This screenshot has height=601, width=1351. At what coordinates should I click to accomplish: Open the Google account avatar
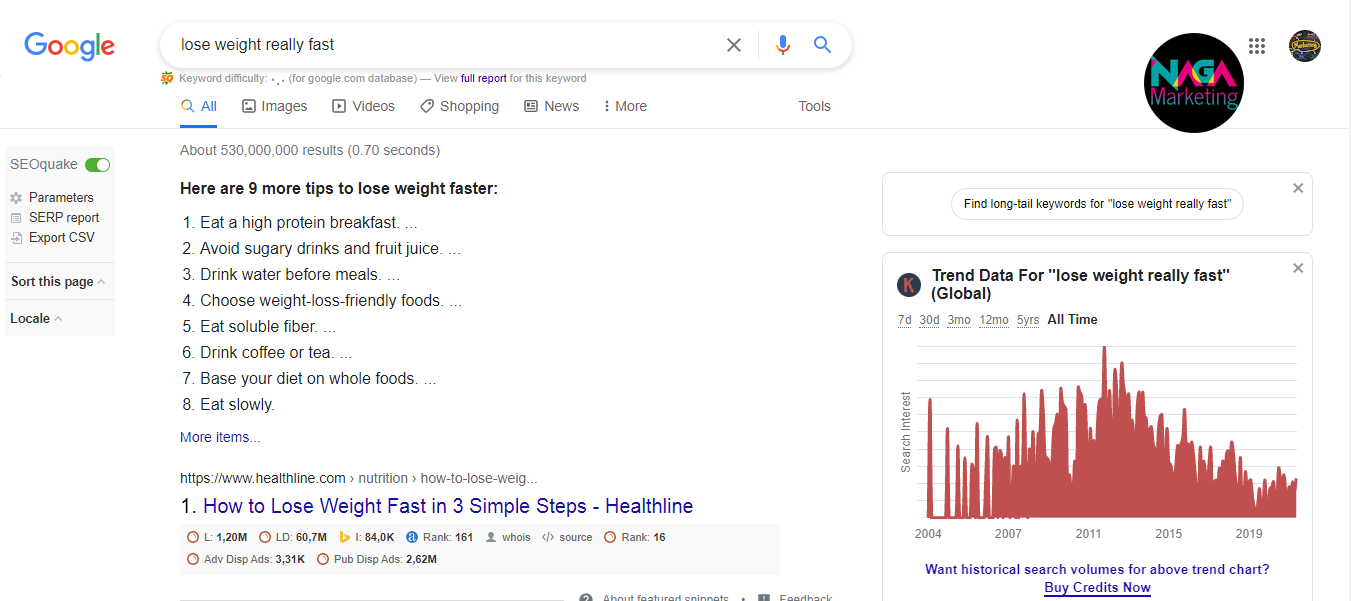(x=1304, y=46)
